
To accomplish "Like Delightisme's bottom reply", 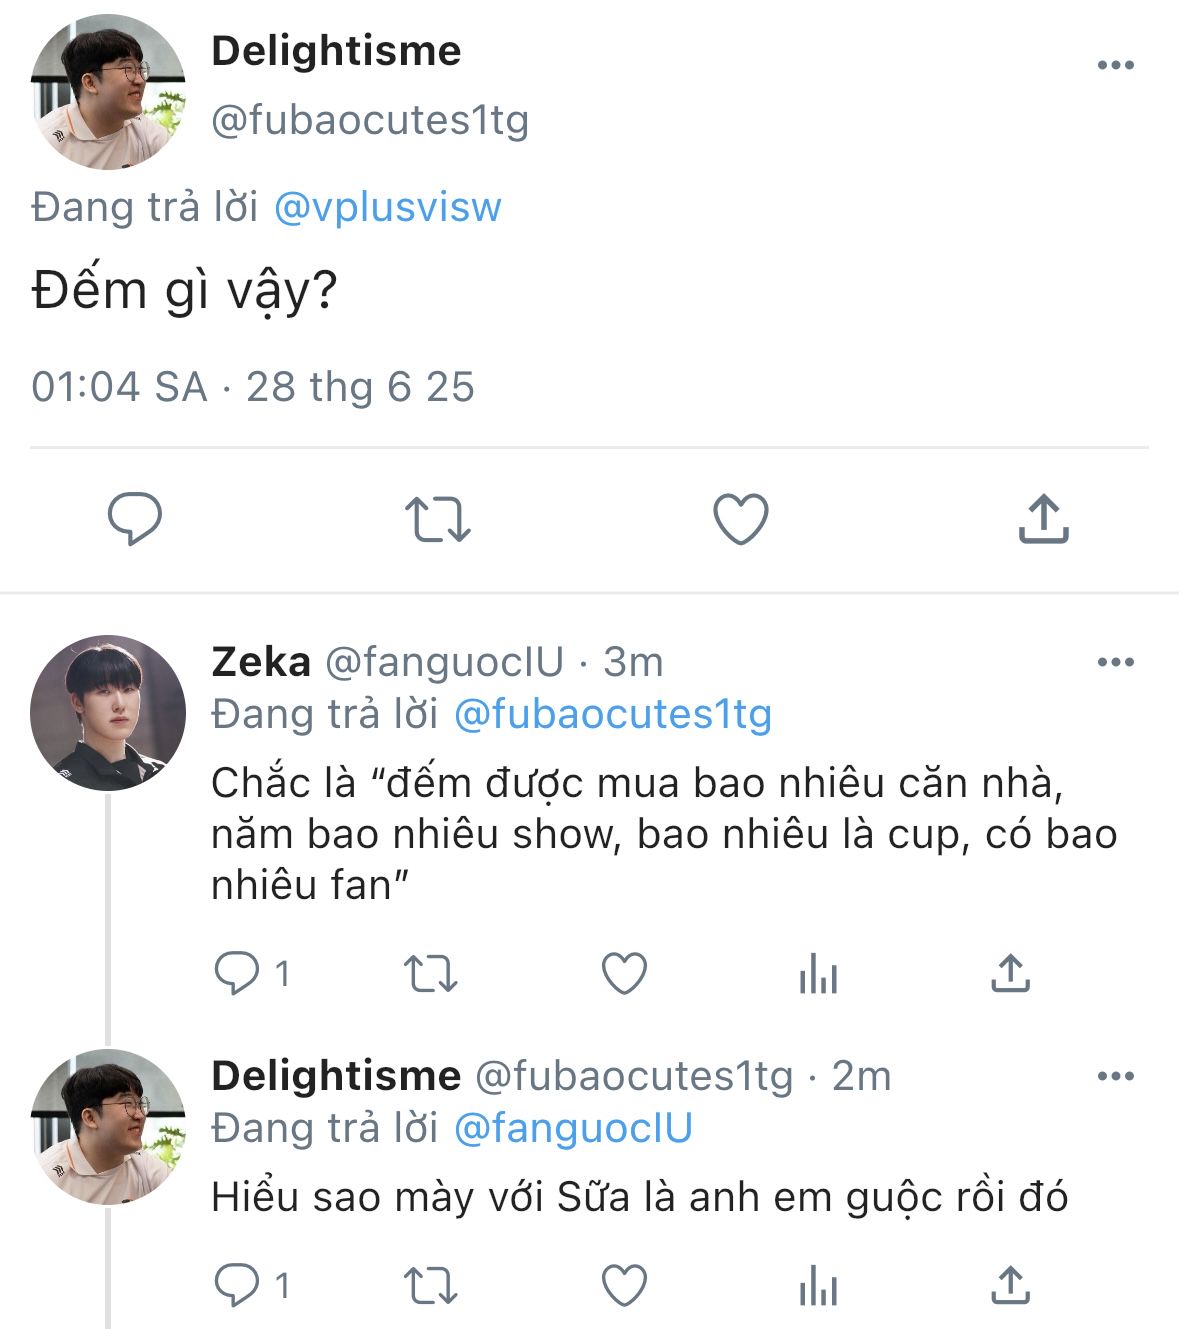I will click(624, 1286).
